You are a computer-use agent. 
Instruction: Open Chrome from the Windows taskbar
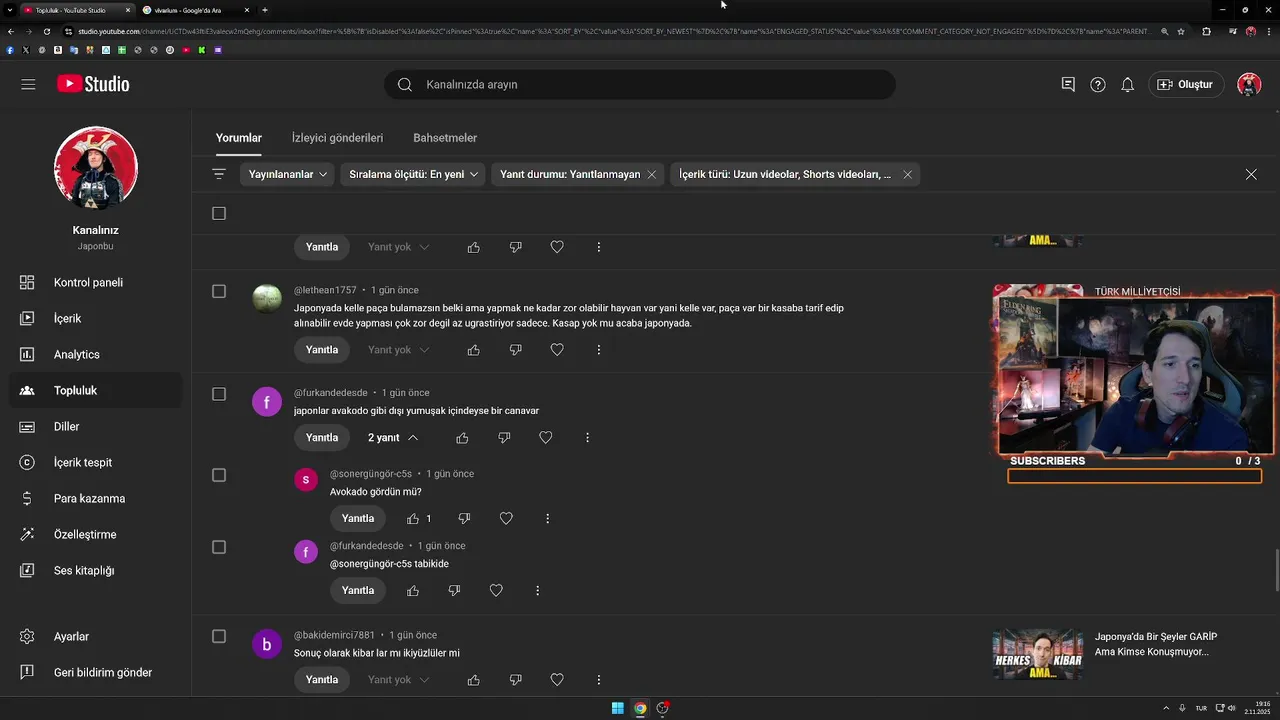coord(640,708)
